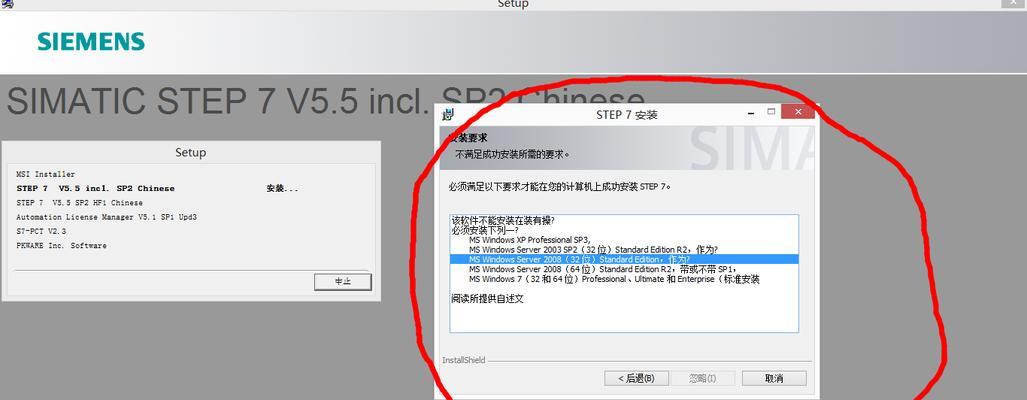Image resolution: width=1027 pixels, height=400 pixels.
Task: Click the S7-PCT V2.3 entry in Setup
Action: tap(41, 232)
